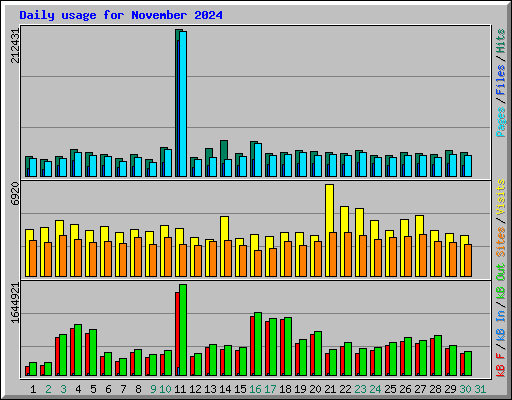
Task: Click the orange Sites bar for day 22
Action: [348, 255]
